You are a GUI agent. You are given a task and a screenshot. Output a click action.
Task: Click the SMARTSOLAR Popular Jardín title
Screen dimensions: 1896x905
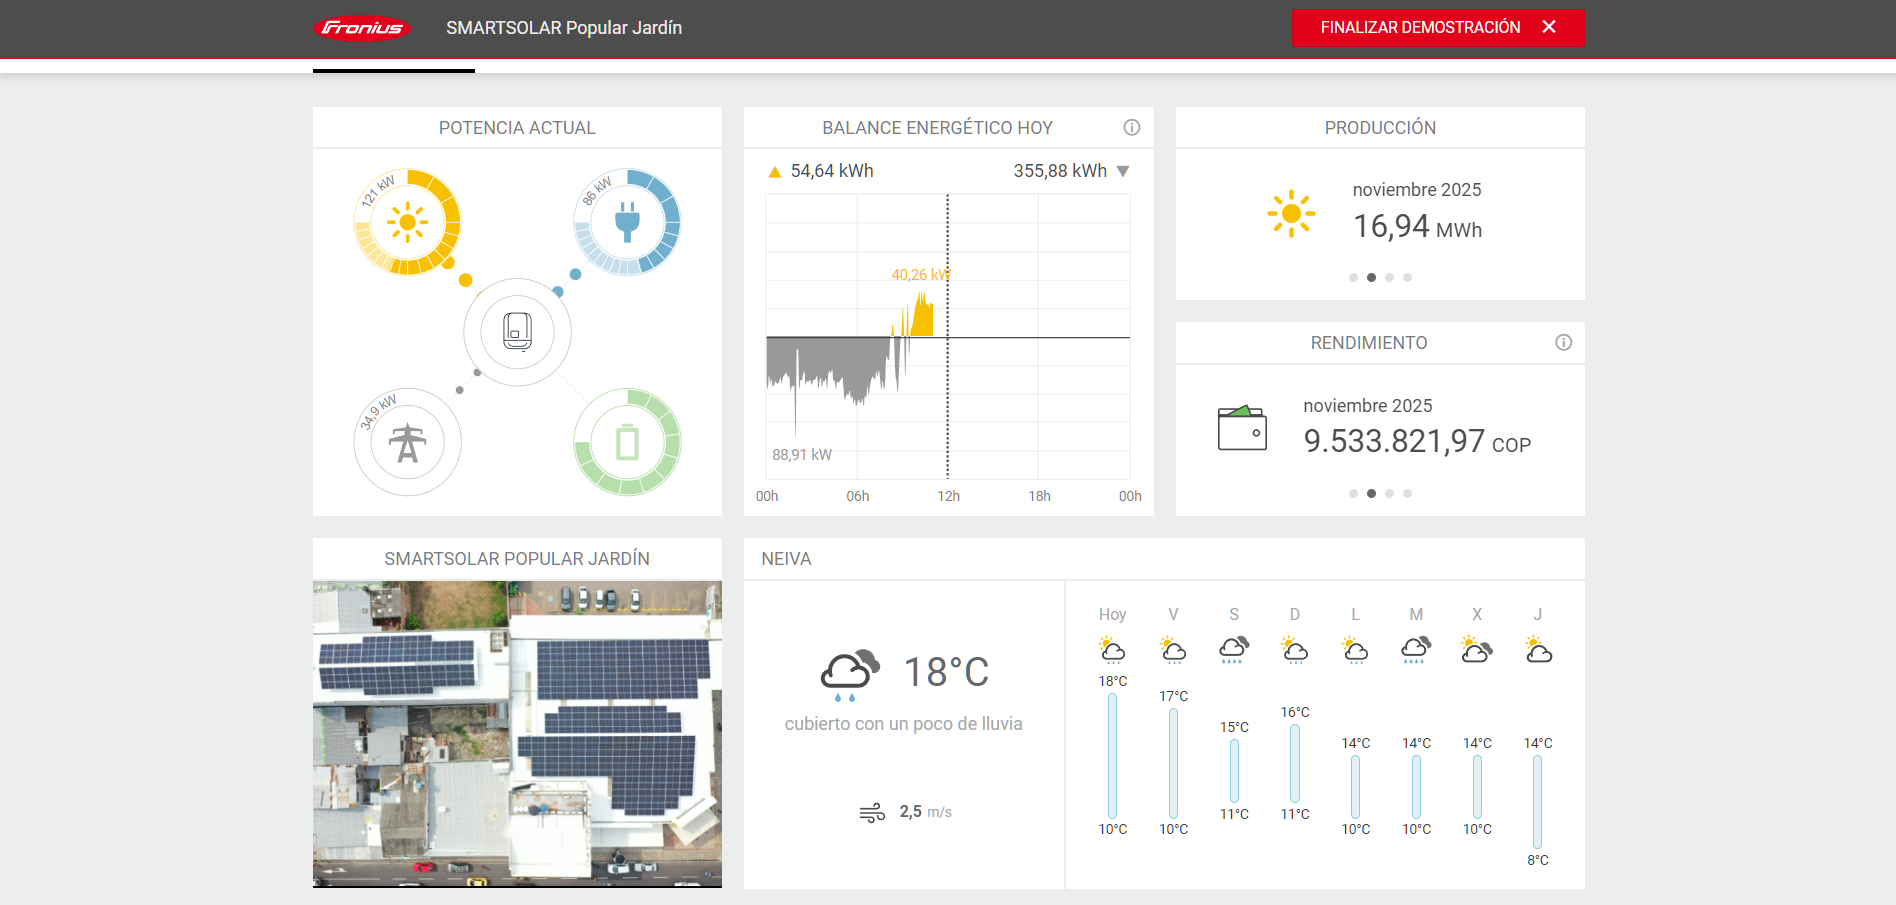(564, 28)
